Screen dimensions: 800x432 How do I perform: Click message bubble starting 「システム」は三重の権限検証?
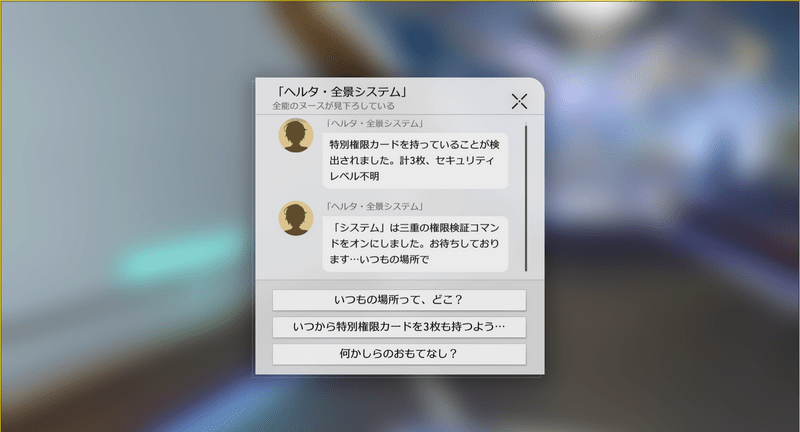tap(415, 244)
